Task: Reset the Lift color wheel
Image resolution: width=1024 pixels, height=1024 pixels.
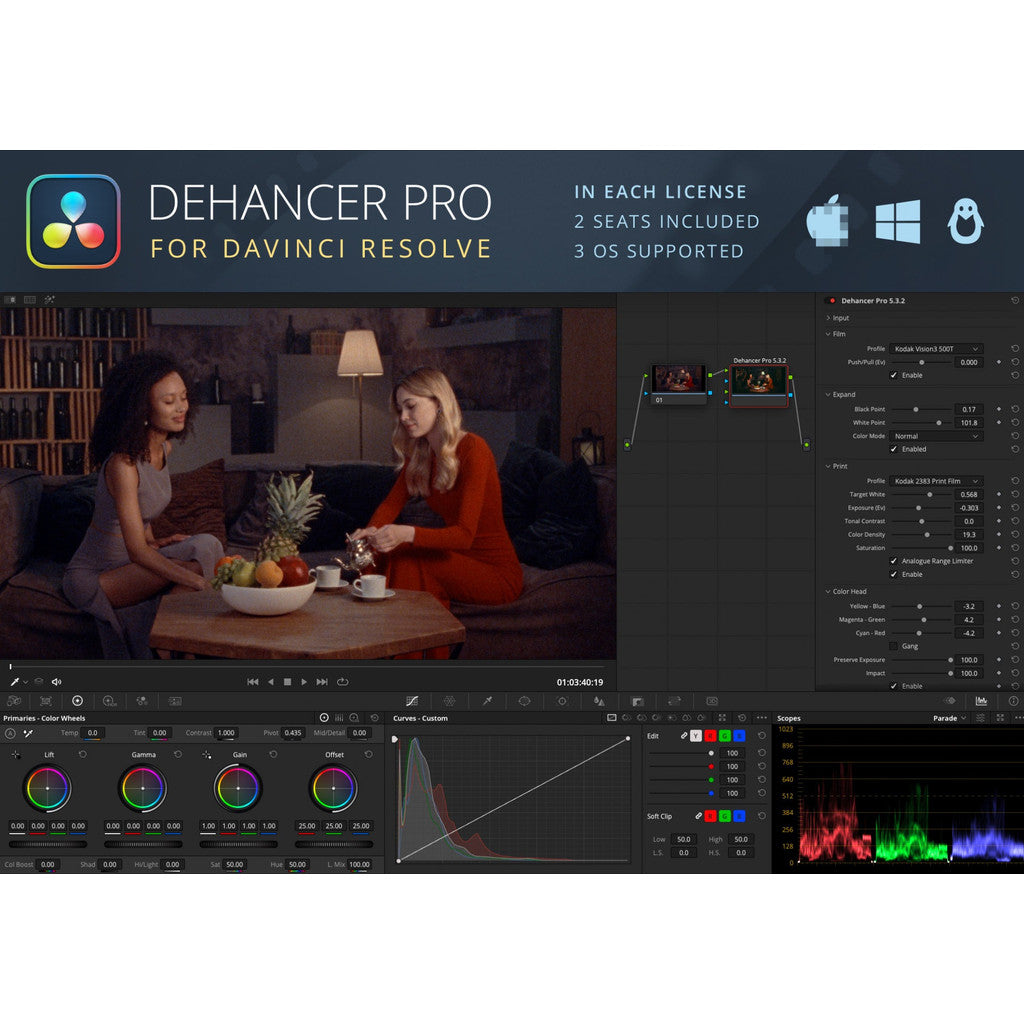Action: (x=82, y=754)
